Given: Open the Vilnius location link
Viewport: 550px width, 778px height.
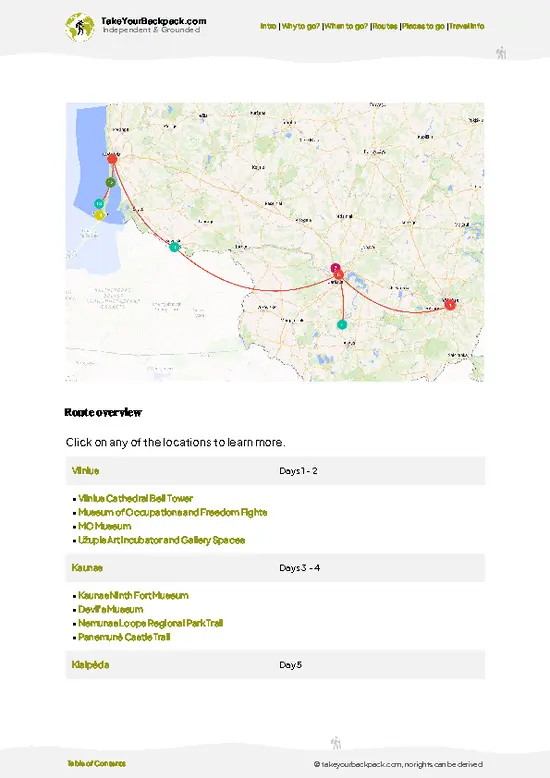Looking at the screenshot, I should [x=85, y=471].
